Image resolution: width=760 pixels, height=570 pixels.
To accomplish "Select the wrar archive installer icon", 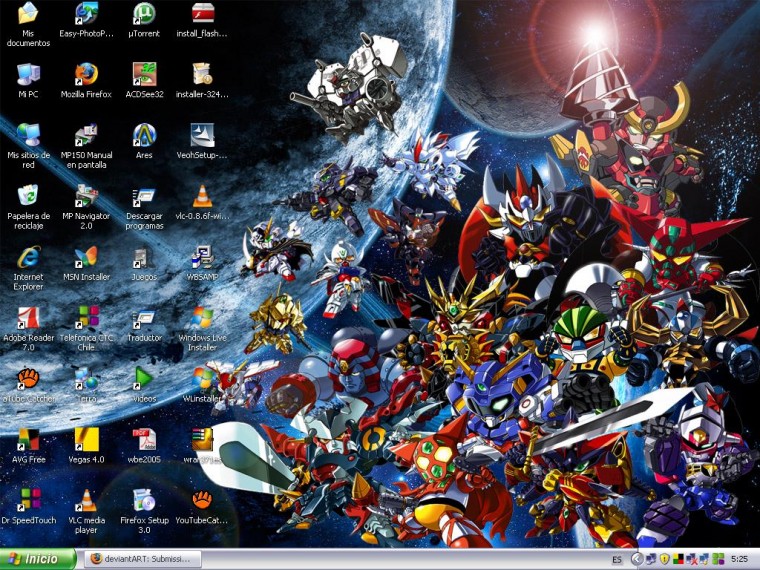I will coord(203,439).
